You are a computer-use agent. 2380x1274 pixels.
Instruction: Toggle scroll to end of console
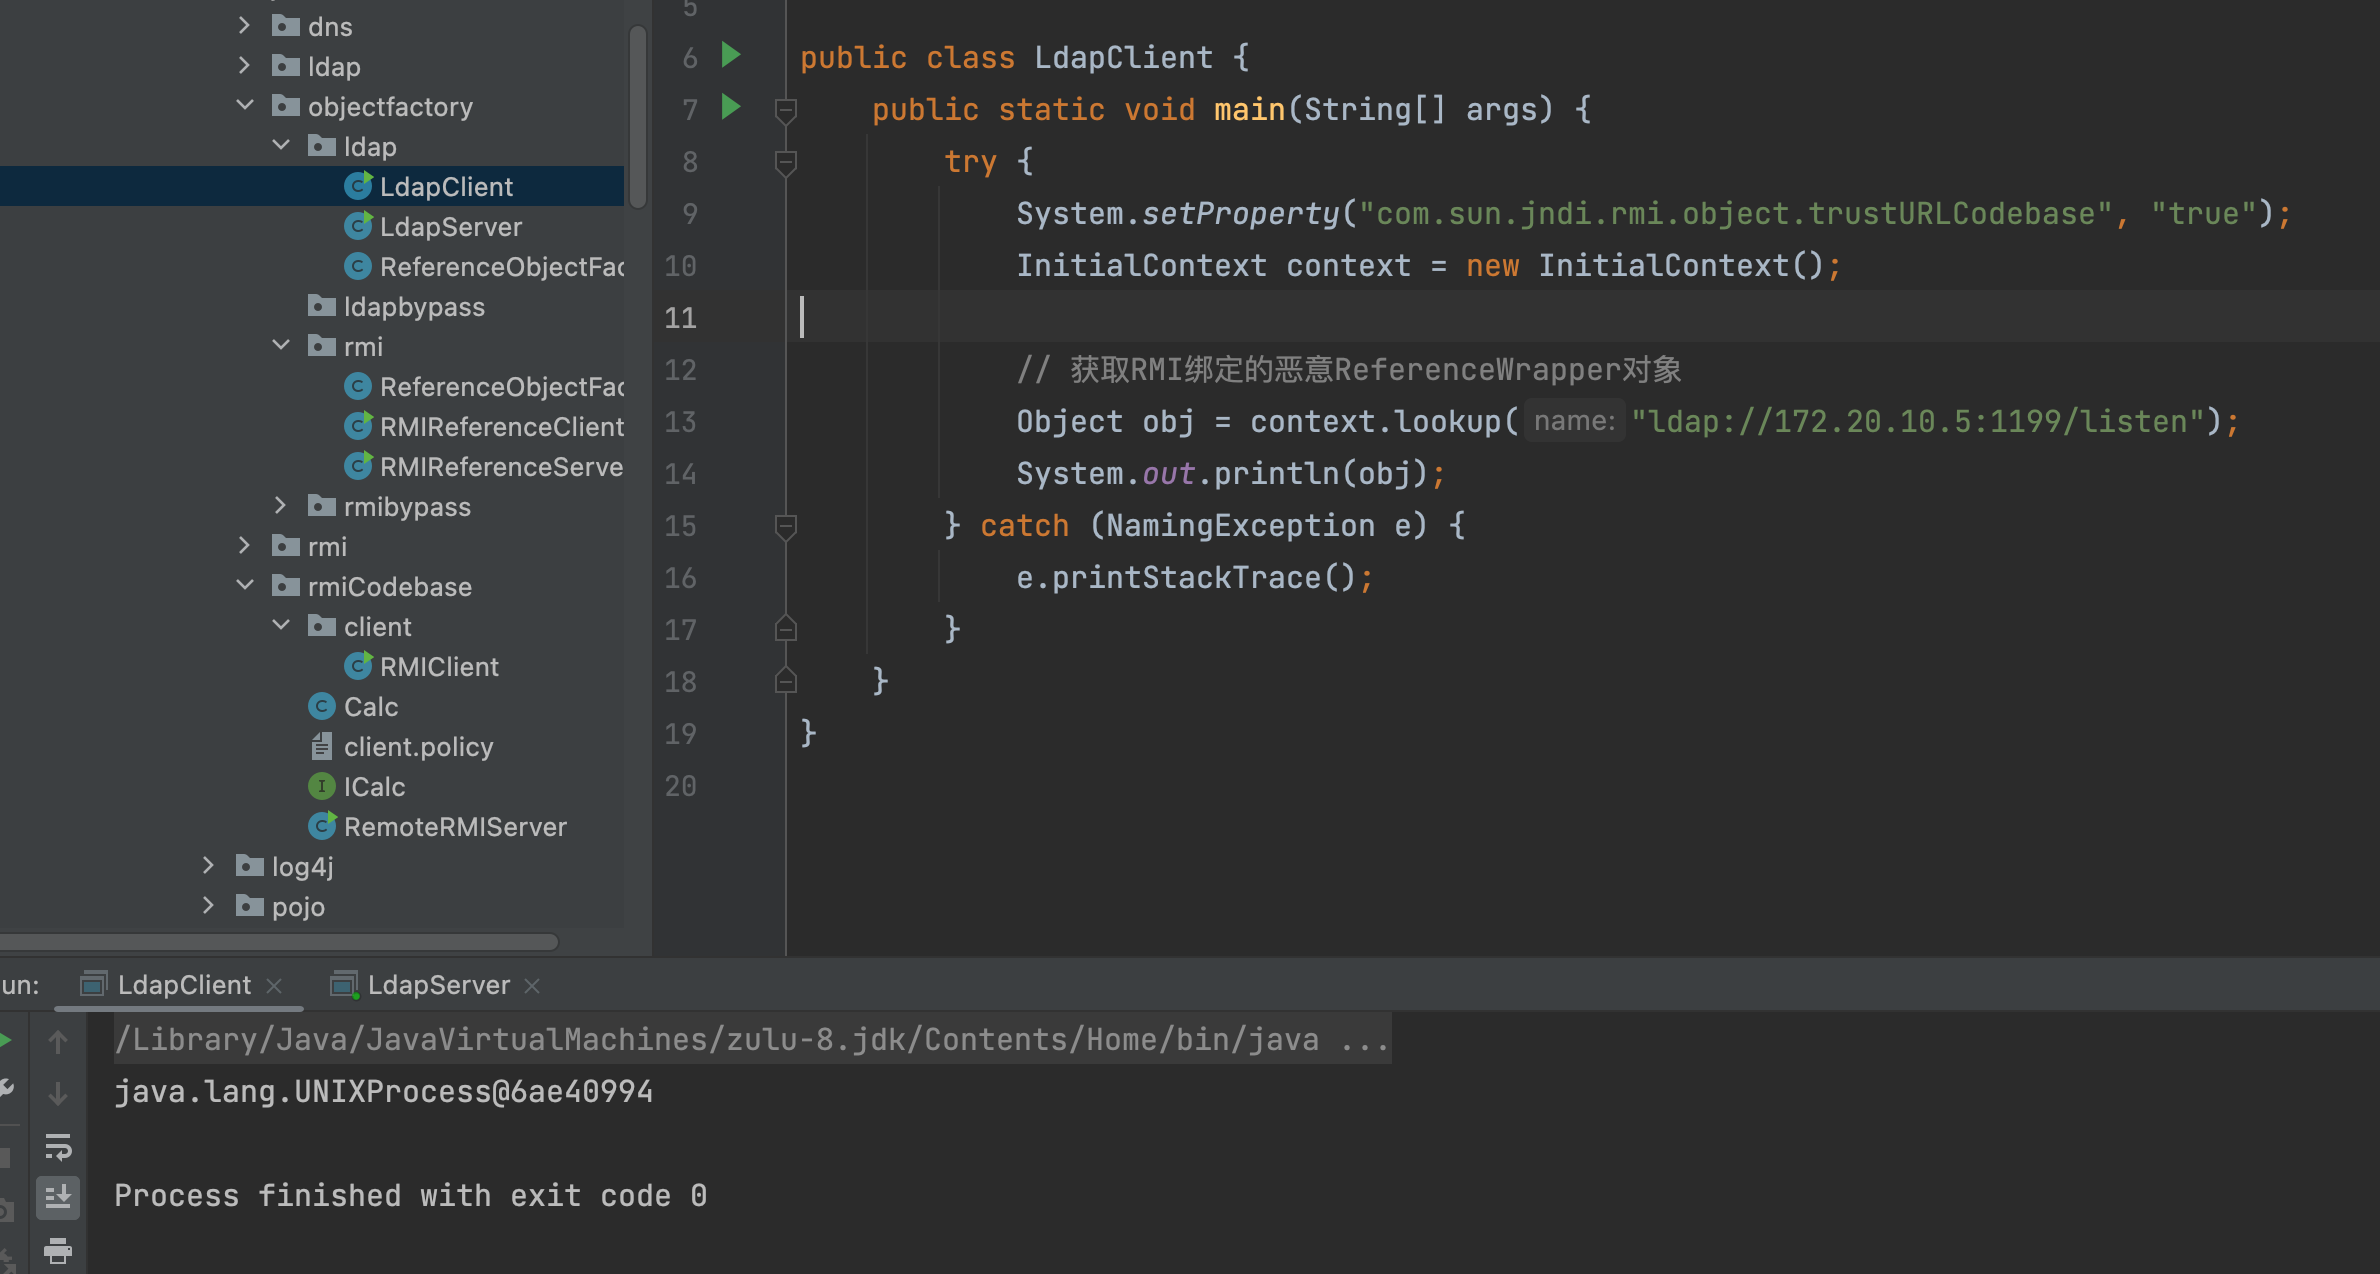tap(58, 1197)
